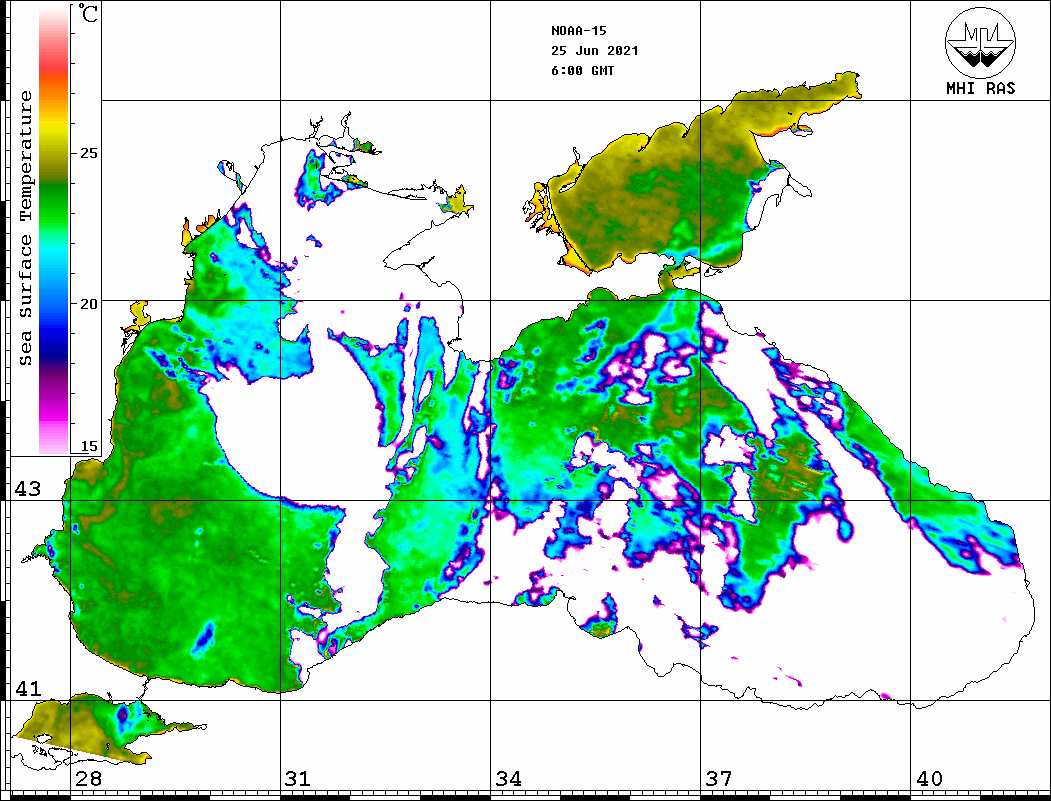Click the latitude label 43

point(28,489)
